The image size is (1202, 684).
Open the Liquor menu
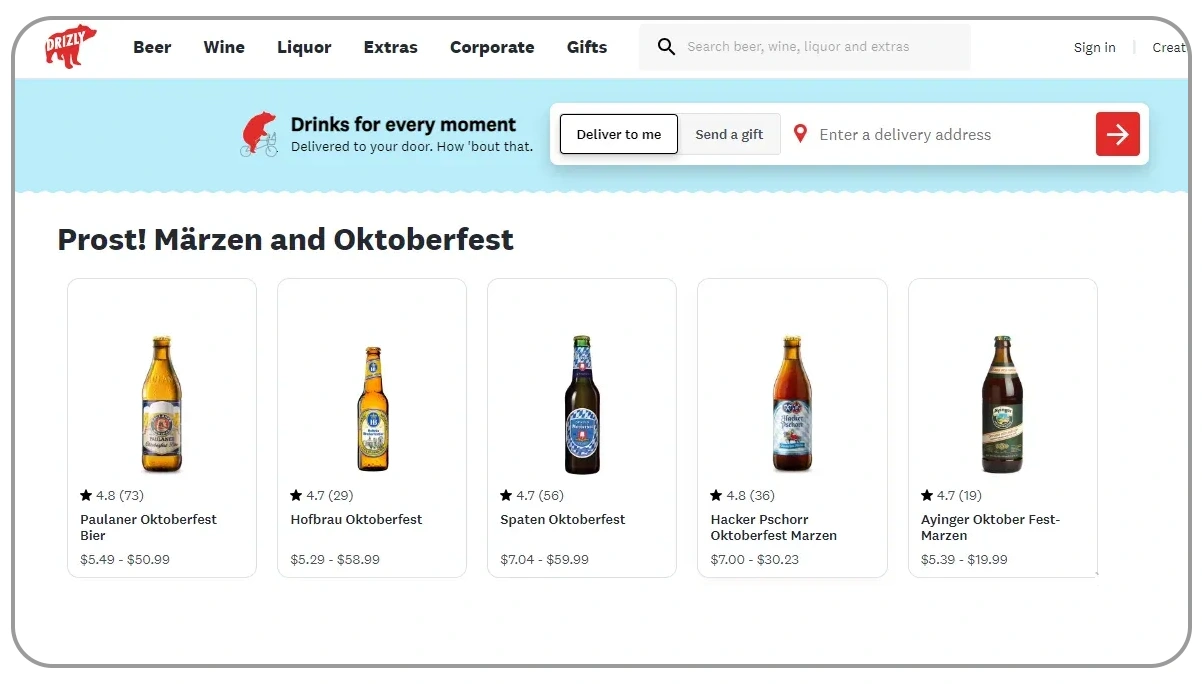304,47
